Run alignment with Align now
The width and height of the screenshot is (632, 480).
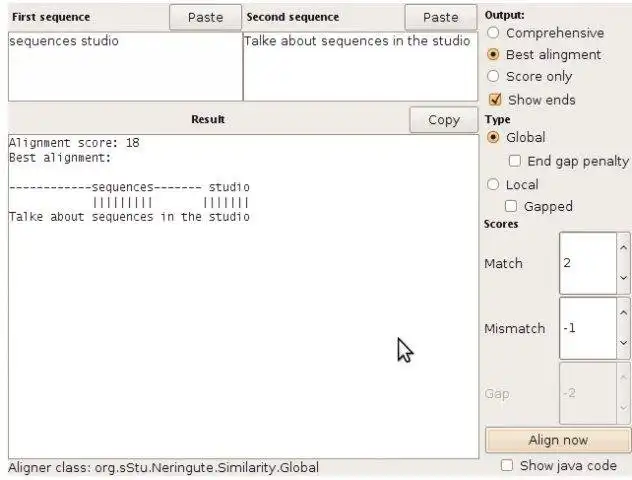[x=558, y=440]
